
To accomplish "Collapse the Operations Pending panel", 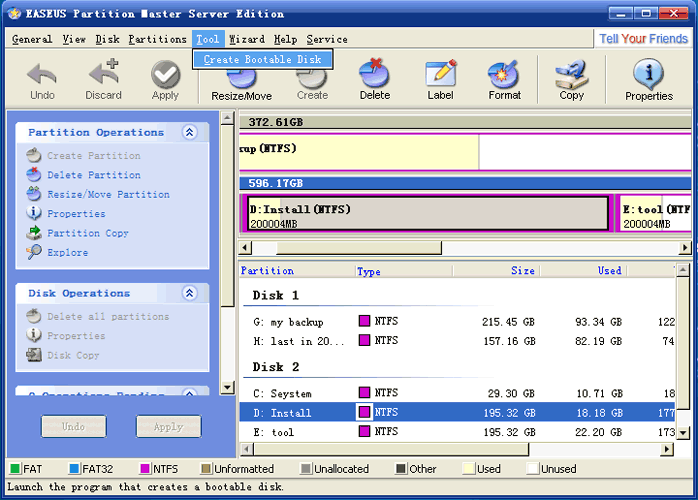I will click(190, 394).
